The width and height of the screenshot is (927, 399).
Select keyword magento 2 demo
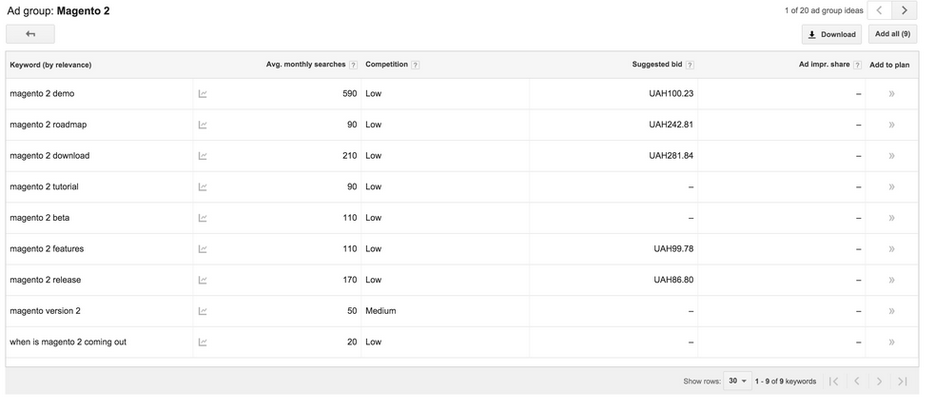point(42,93)
